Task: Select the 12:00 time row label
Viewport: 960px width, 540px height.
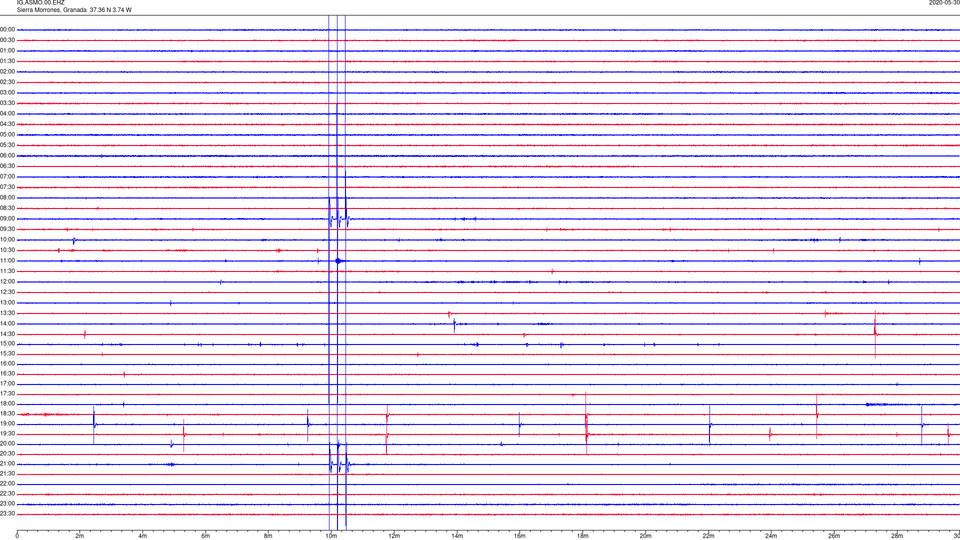Action: 7,282
